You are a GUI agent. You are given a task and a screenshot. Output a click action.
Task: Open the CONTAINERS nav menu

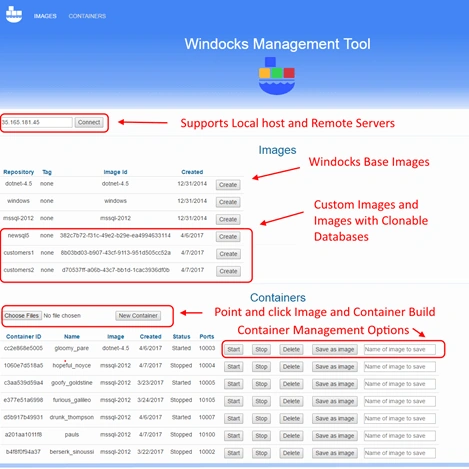click(87, 16)
